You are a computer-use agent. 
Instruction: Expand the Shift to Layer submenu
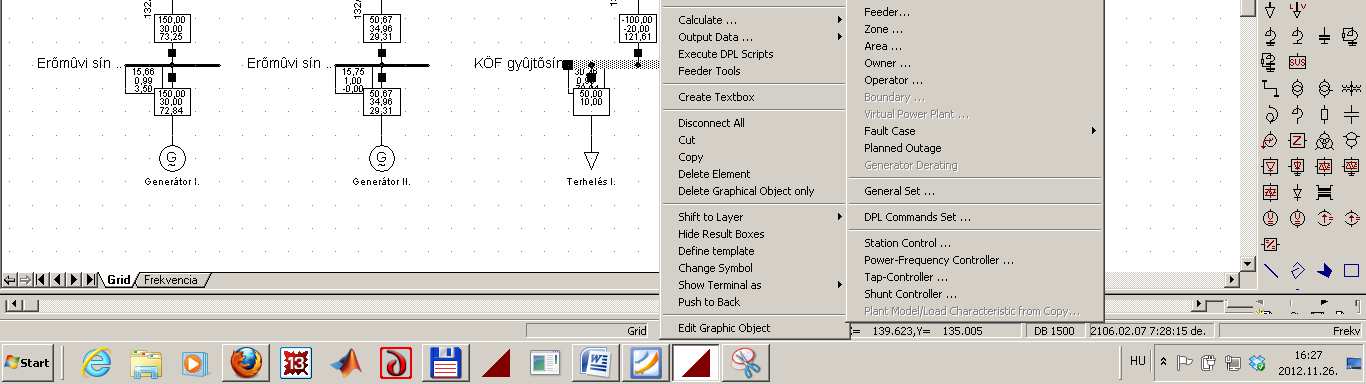755,217
